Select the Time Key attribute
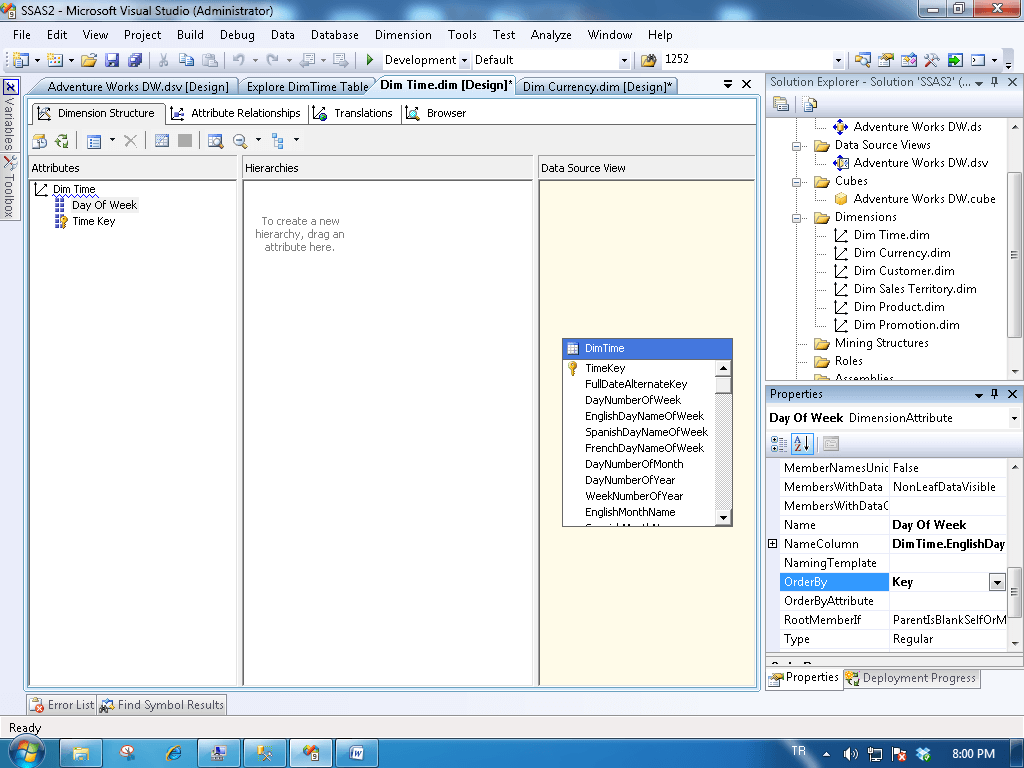The height and width of the screenshot is (768, 1024). pyautogui.click(x=93, y=221)
